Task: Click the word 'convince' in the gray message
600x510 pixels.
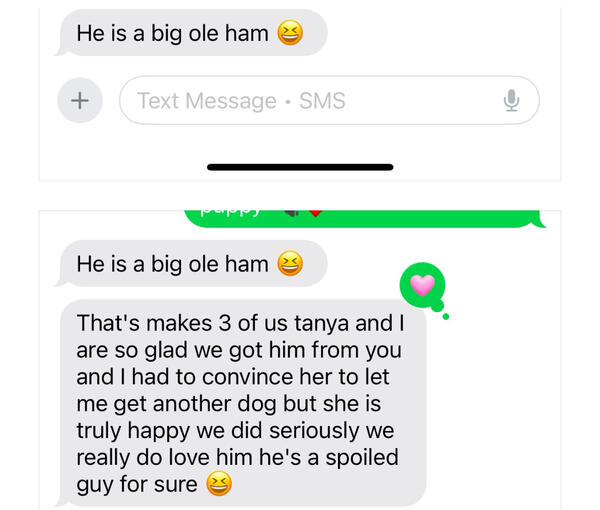Action: pyautogui.click(x=248, y=377)
